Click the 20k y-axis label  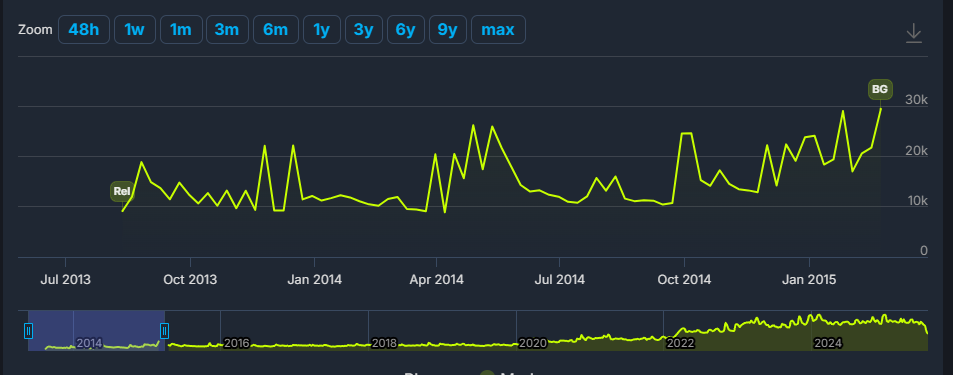click(917, 151)
